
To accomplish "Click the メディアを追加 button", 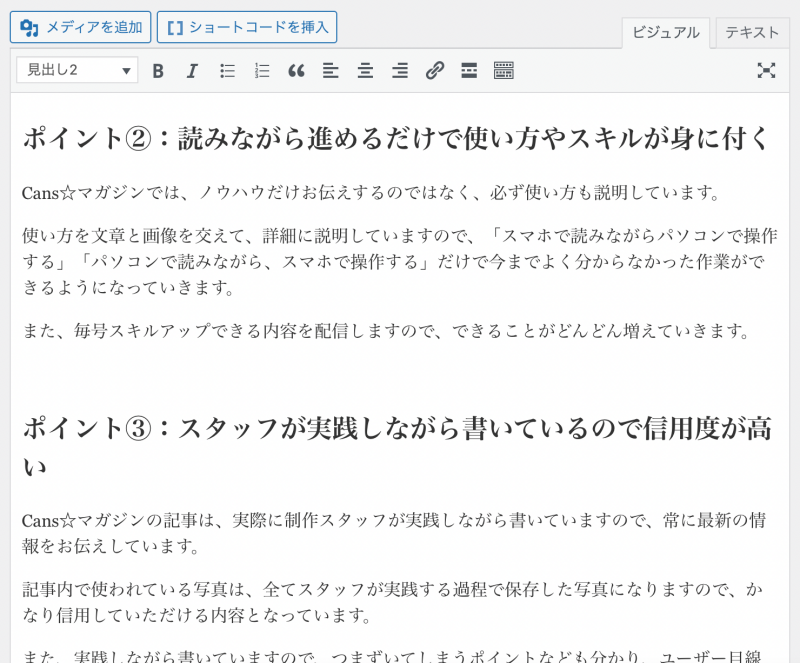I will click(x=80, y=27).
